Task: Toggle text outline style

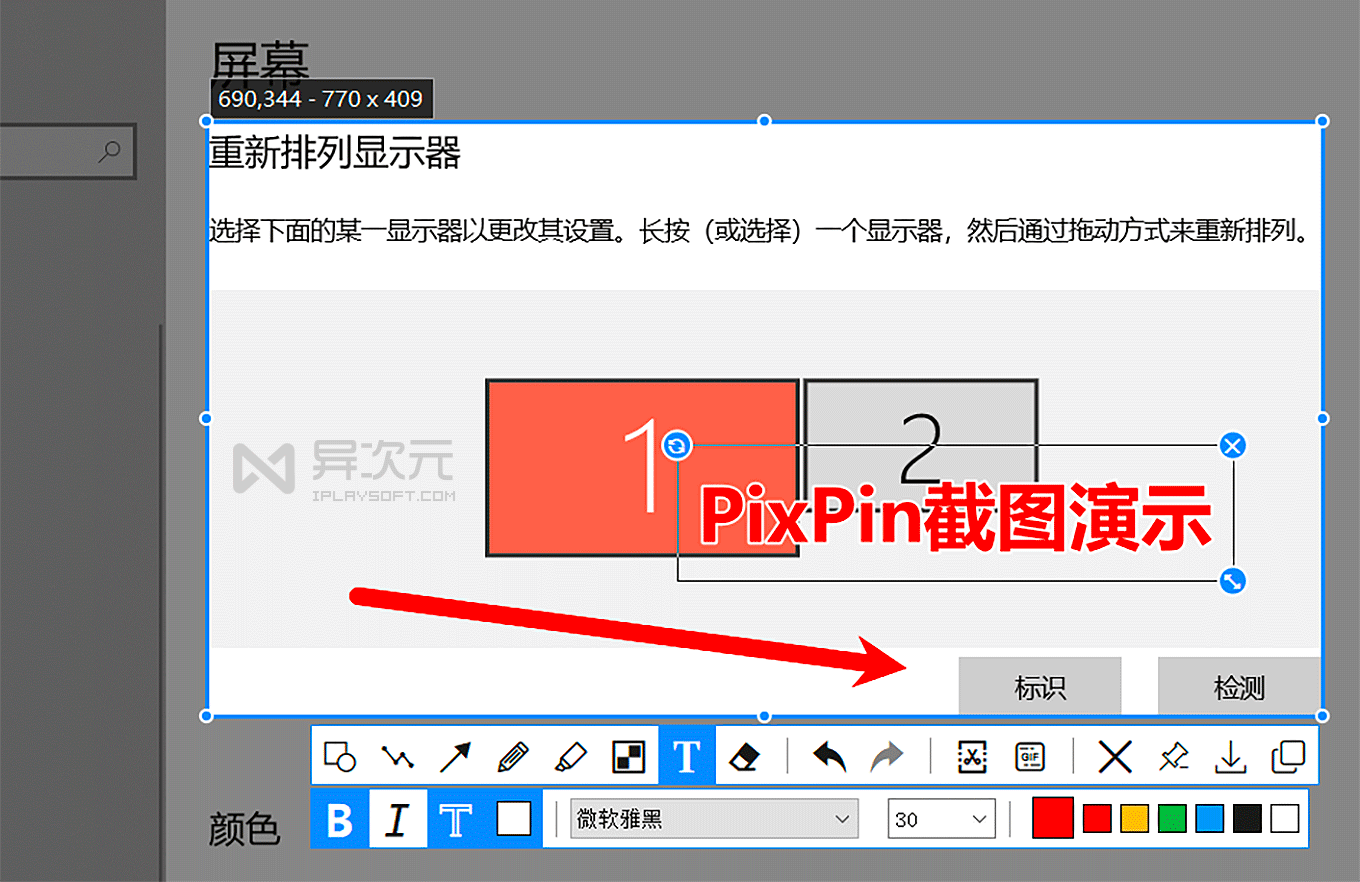Action: (x=457, y=818)
